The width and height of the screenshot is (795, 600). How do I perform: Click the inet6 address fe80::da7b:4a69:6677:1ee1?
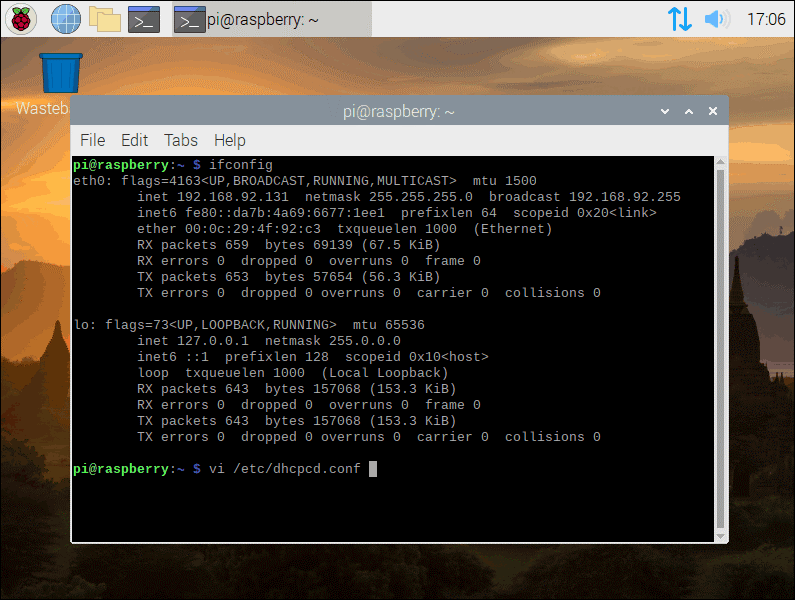(x=284, y=213)
